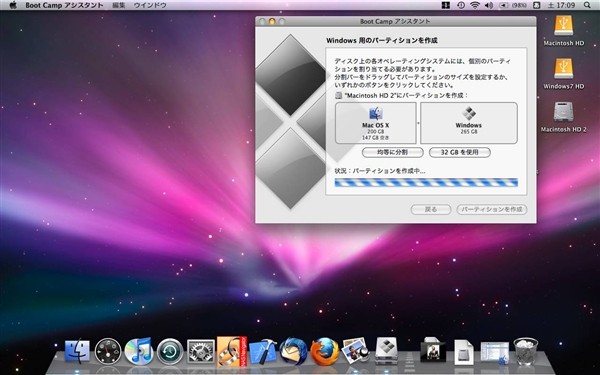Launch Xcode from the Dock
The width and height of the screenshot is (600, 375).
pyautogui.click(x=263, y=351)
